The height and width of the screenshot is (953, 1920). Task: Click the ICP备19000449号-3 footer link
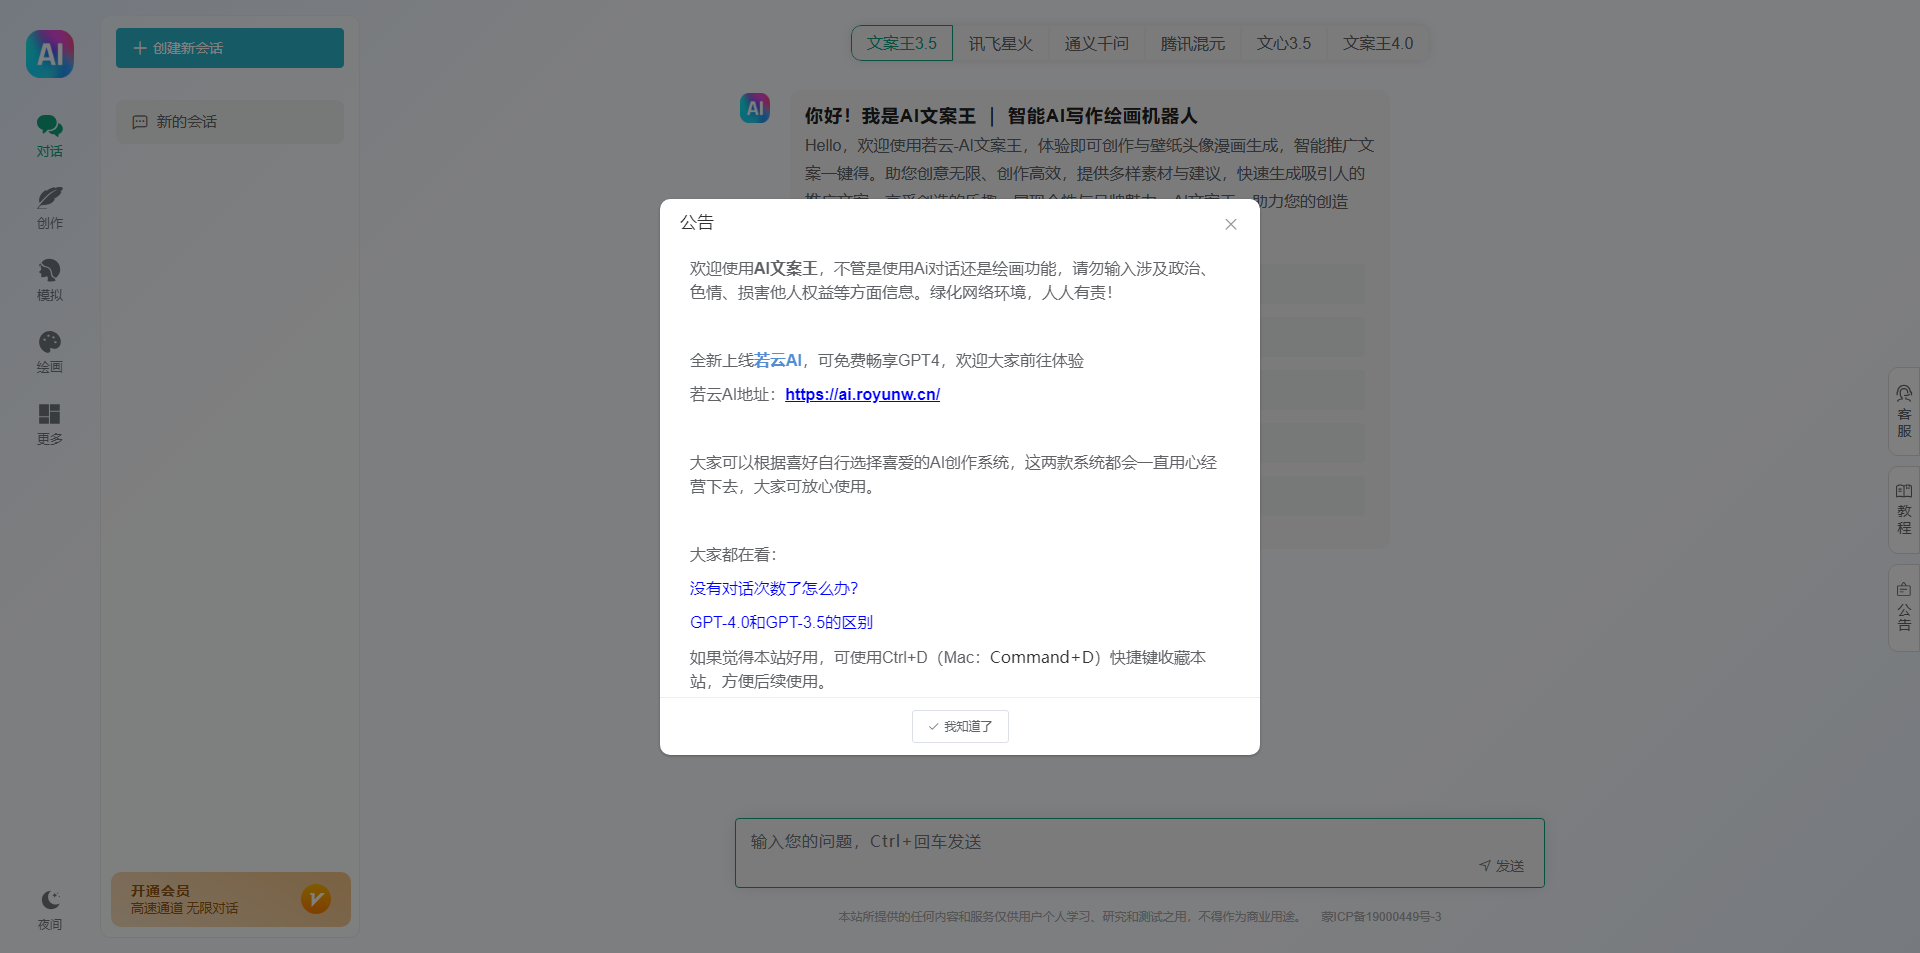coord(1381,916)
